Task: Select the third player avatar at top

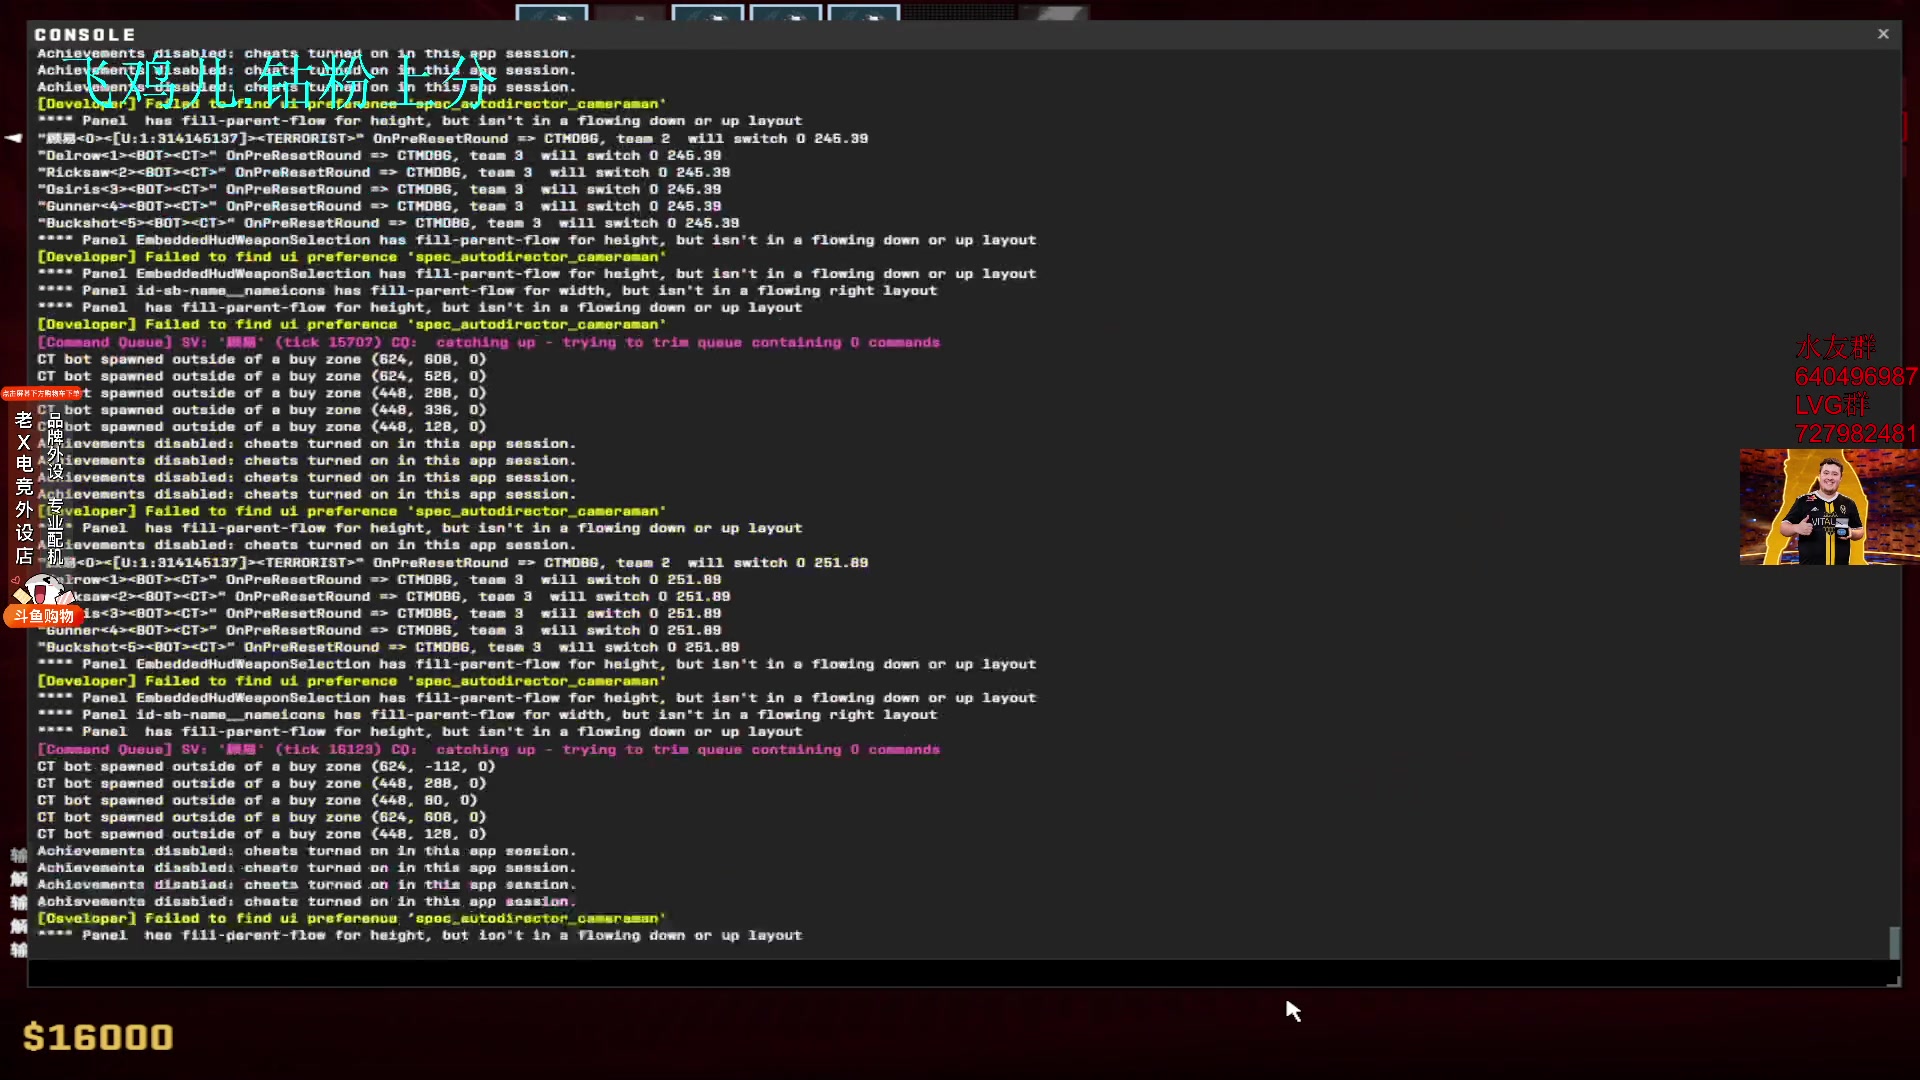Action: pyautogui.click(x=708, y=13)
